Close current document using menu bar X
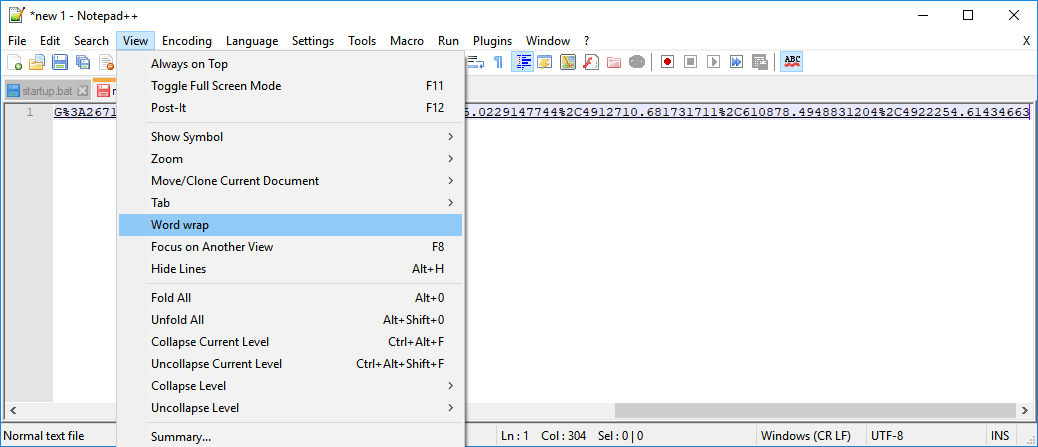The height and width of the screenshot is (447, 1038). point(1026,41)
